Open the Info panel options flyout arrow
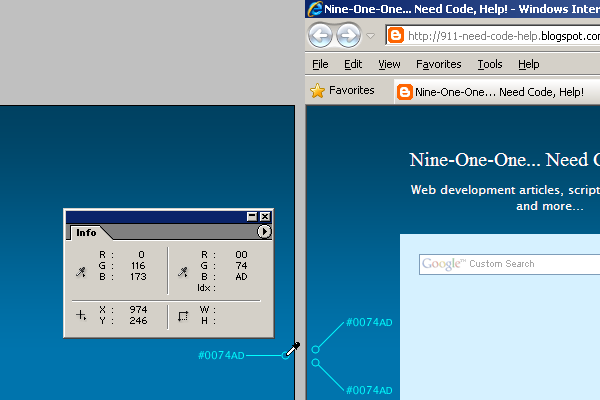This screenshot has height=400, width=600. point(264,232)
